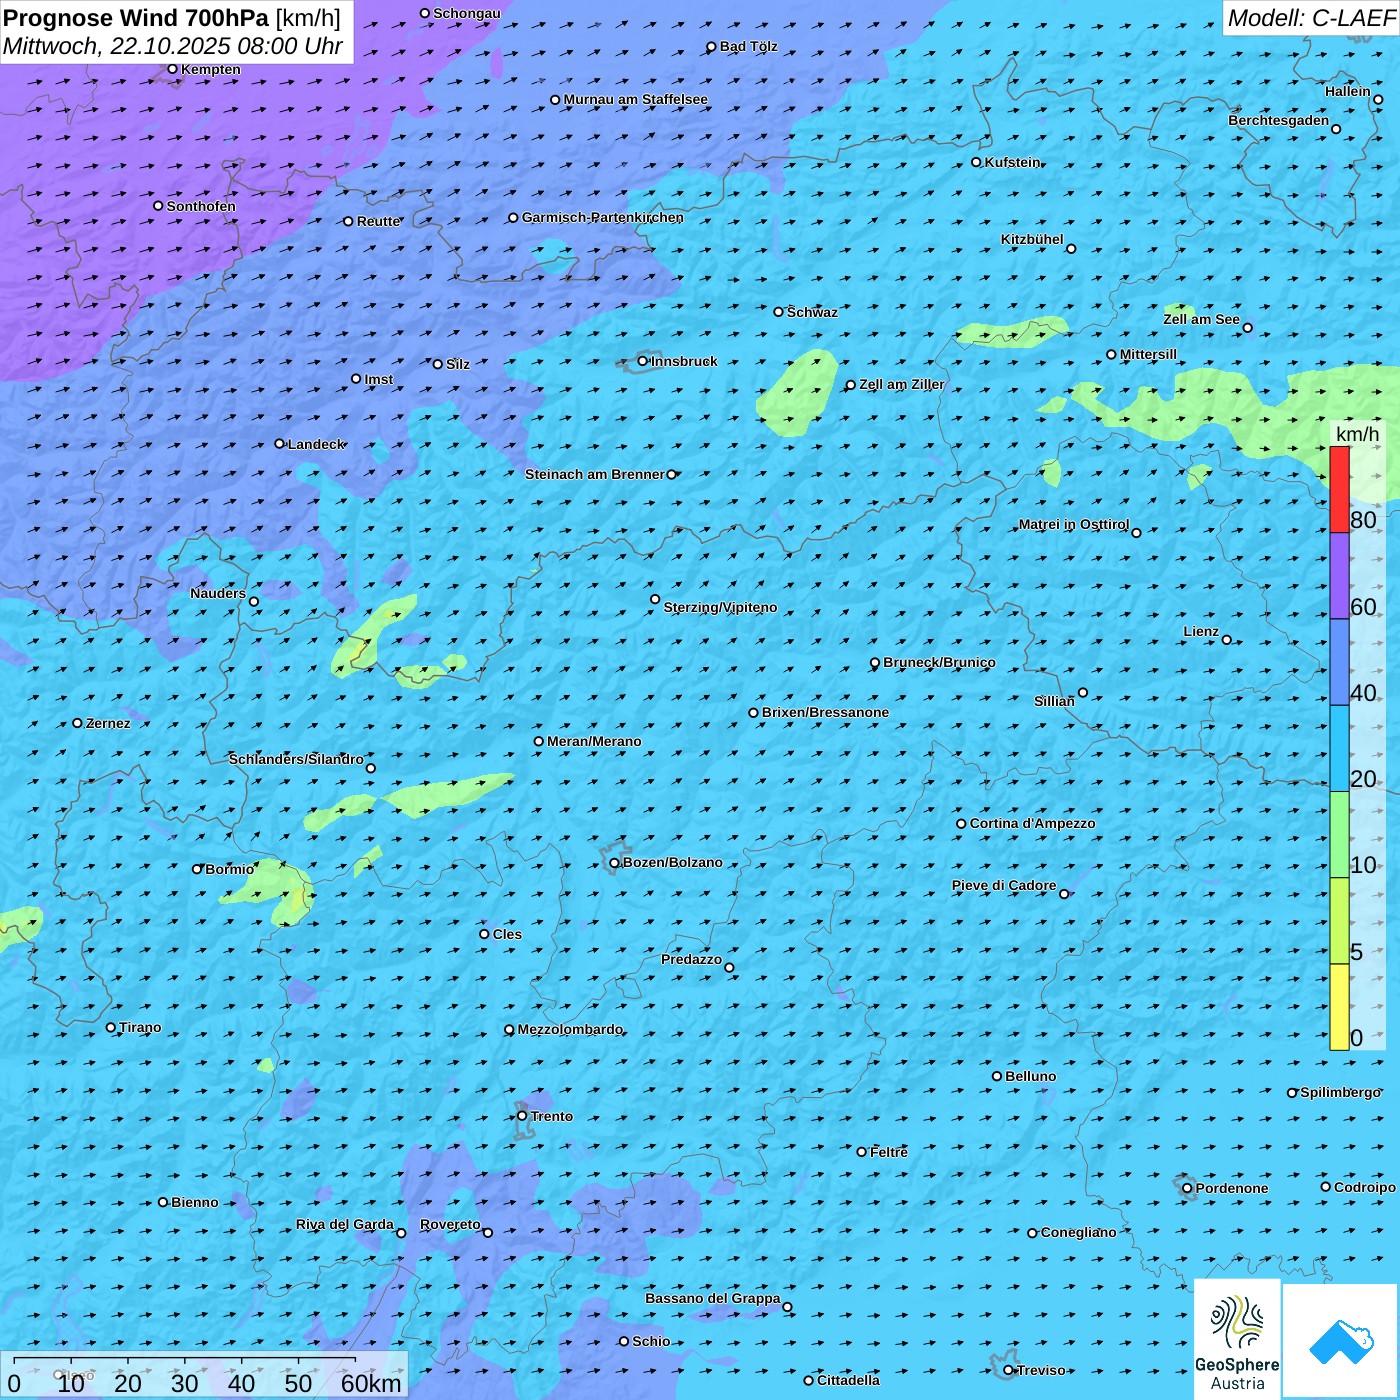
Task: Click the "Mezzolombardo" label
Action: coord(570,1029)
